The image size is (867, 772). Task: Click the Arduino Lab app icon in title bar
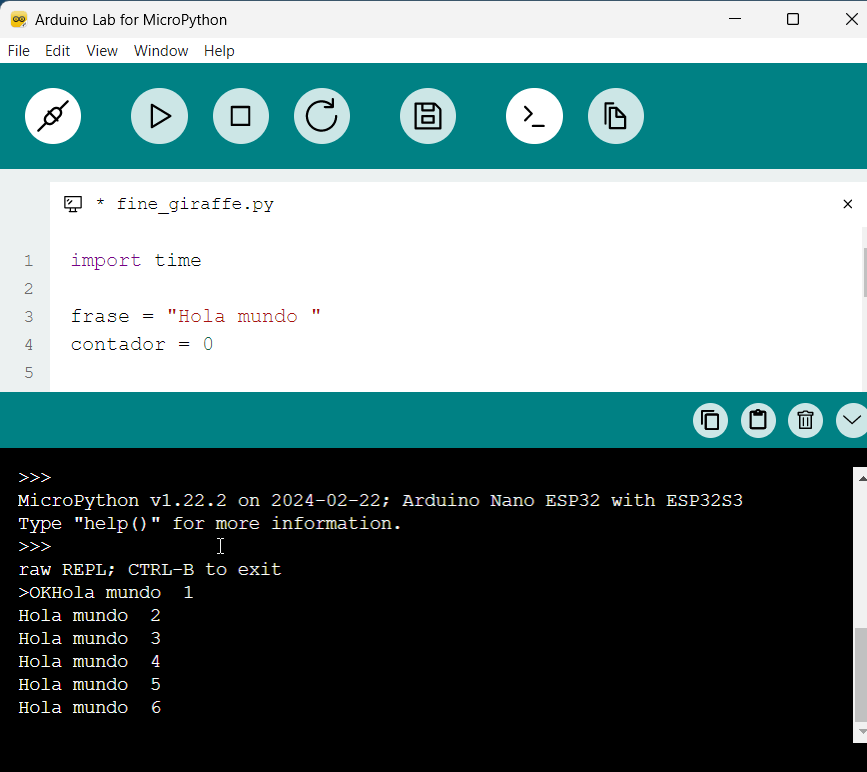point(19,19)
